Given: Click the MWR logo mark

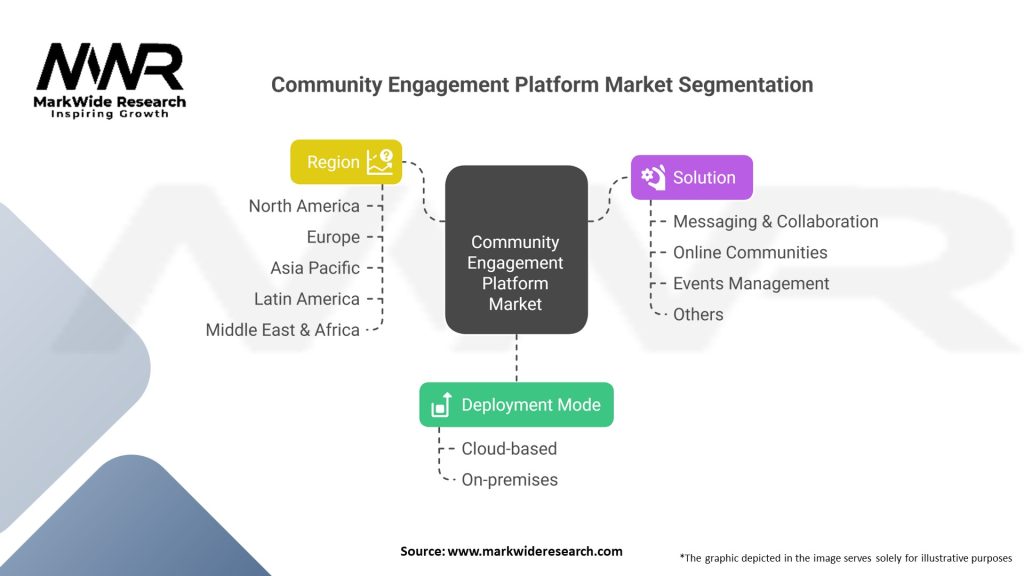Looking at the screenshot, I should pyautogui.click(x=110, y=67).
